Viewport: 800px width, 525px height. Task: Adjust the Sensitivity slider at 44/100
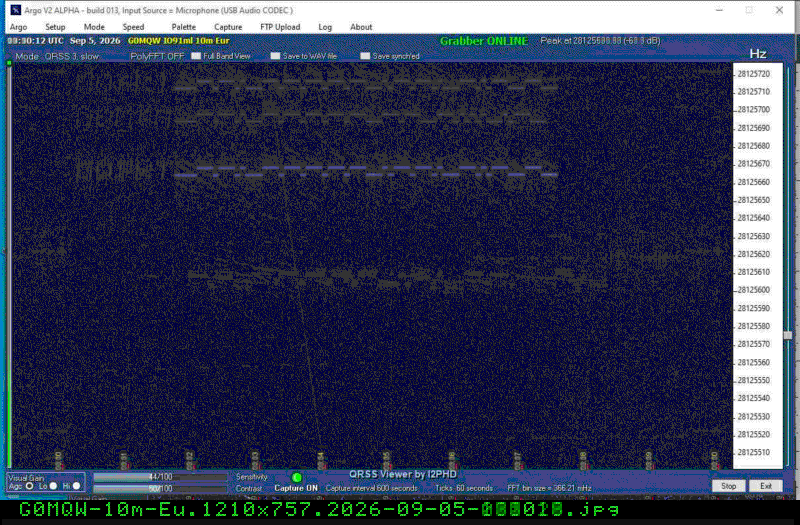[160, 477]
